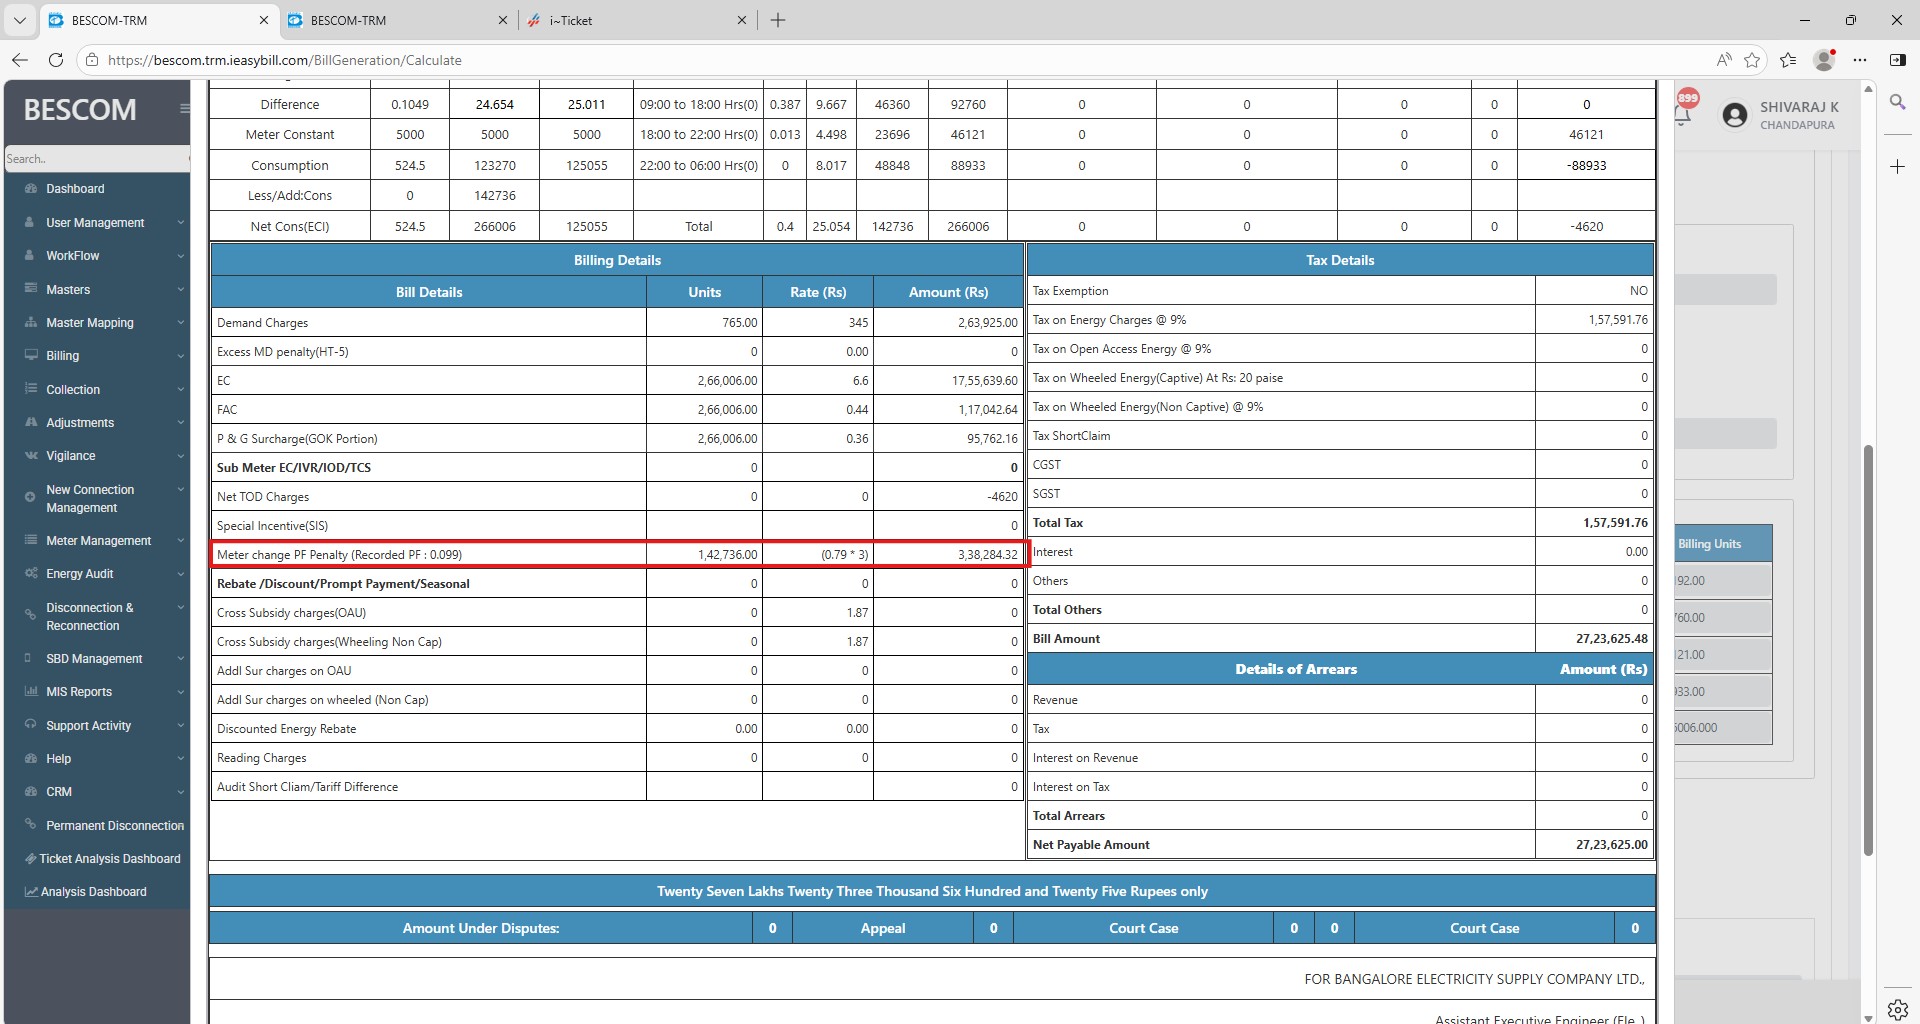Switch to the i-Ticket browser tab
Screen dimensions: 1920x1024
coord(635,20)
